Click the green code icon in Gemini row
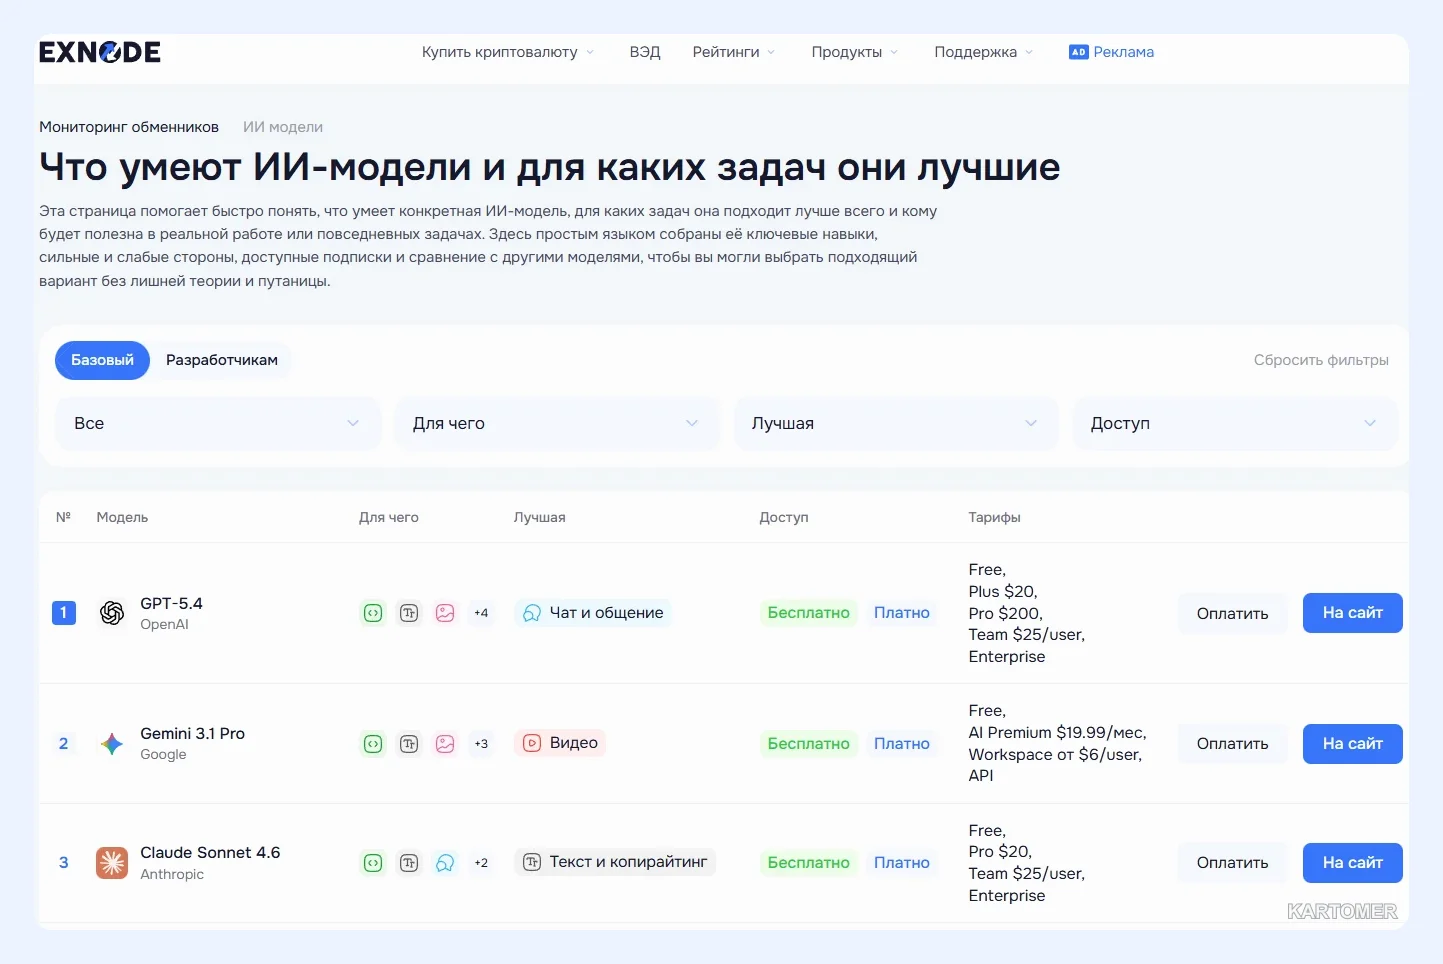 [373, 743]
